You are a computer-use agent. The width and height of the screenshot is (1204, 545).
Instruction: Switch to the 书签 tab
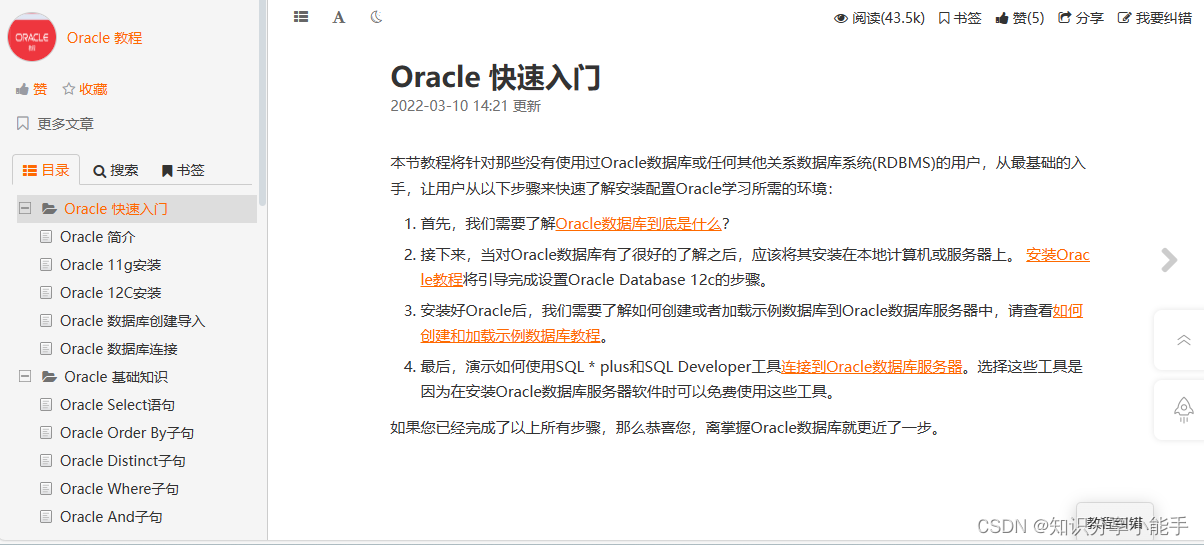coord(183,170)
